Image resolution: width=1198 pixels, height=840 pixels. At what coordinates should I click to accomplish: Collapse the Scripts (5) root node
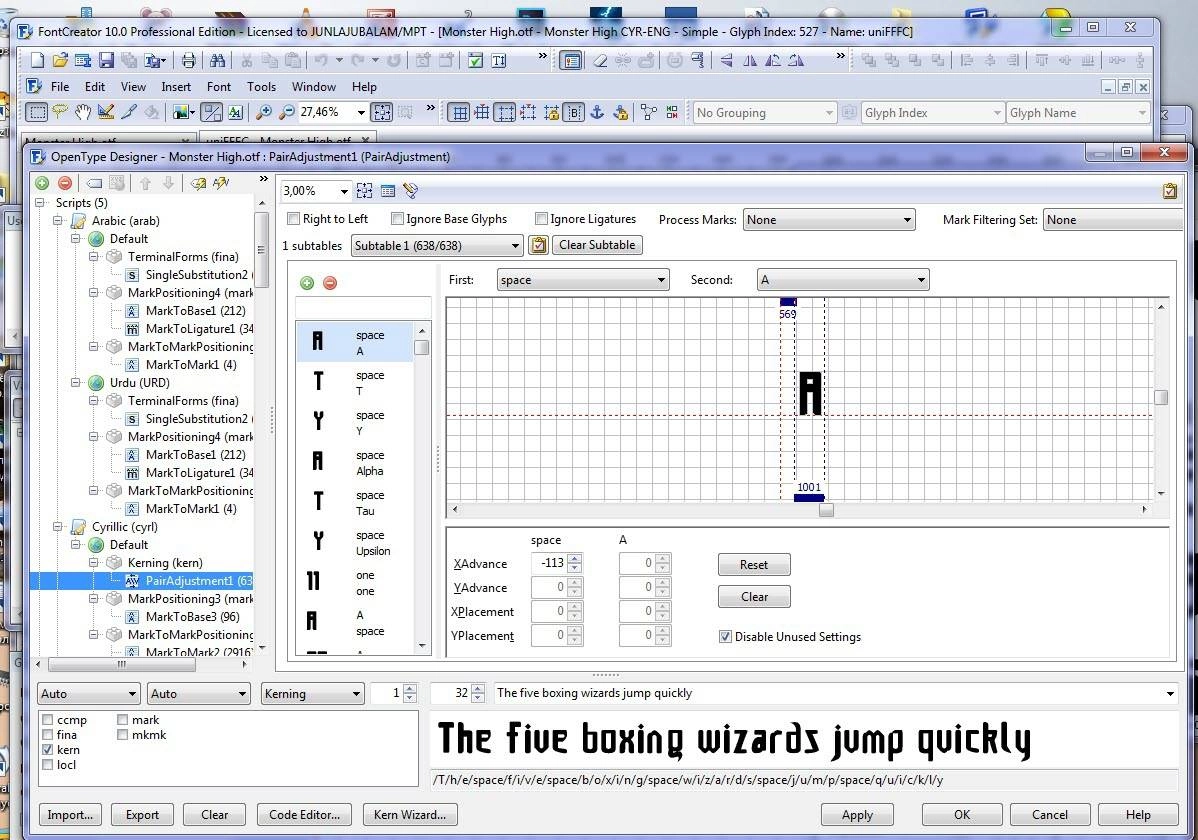40,203
